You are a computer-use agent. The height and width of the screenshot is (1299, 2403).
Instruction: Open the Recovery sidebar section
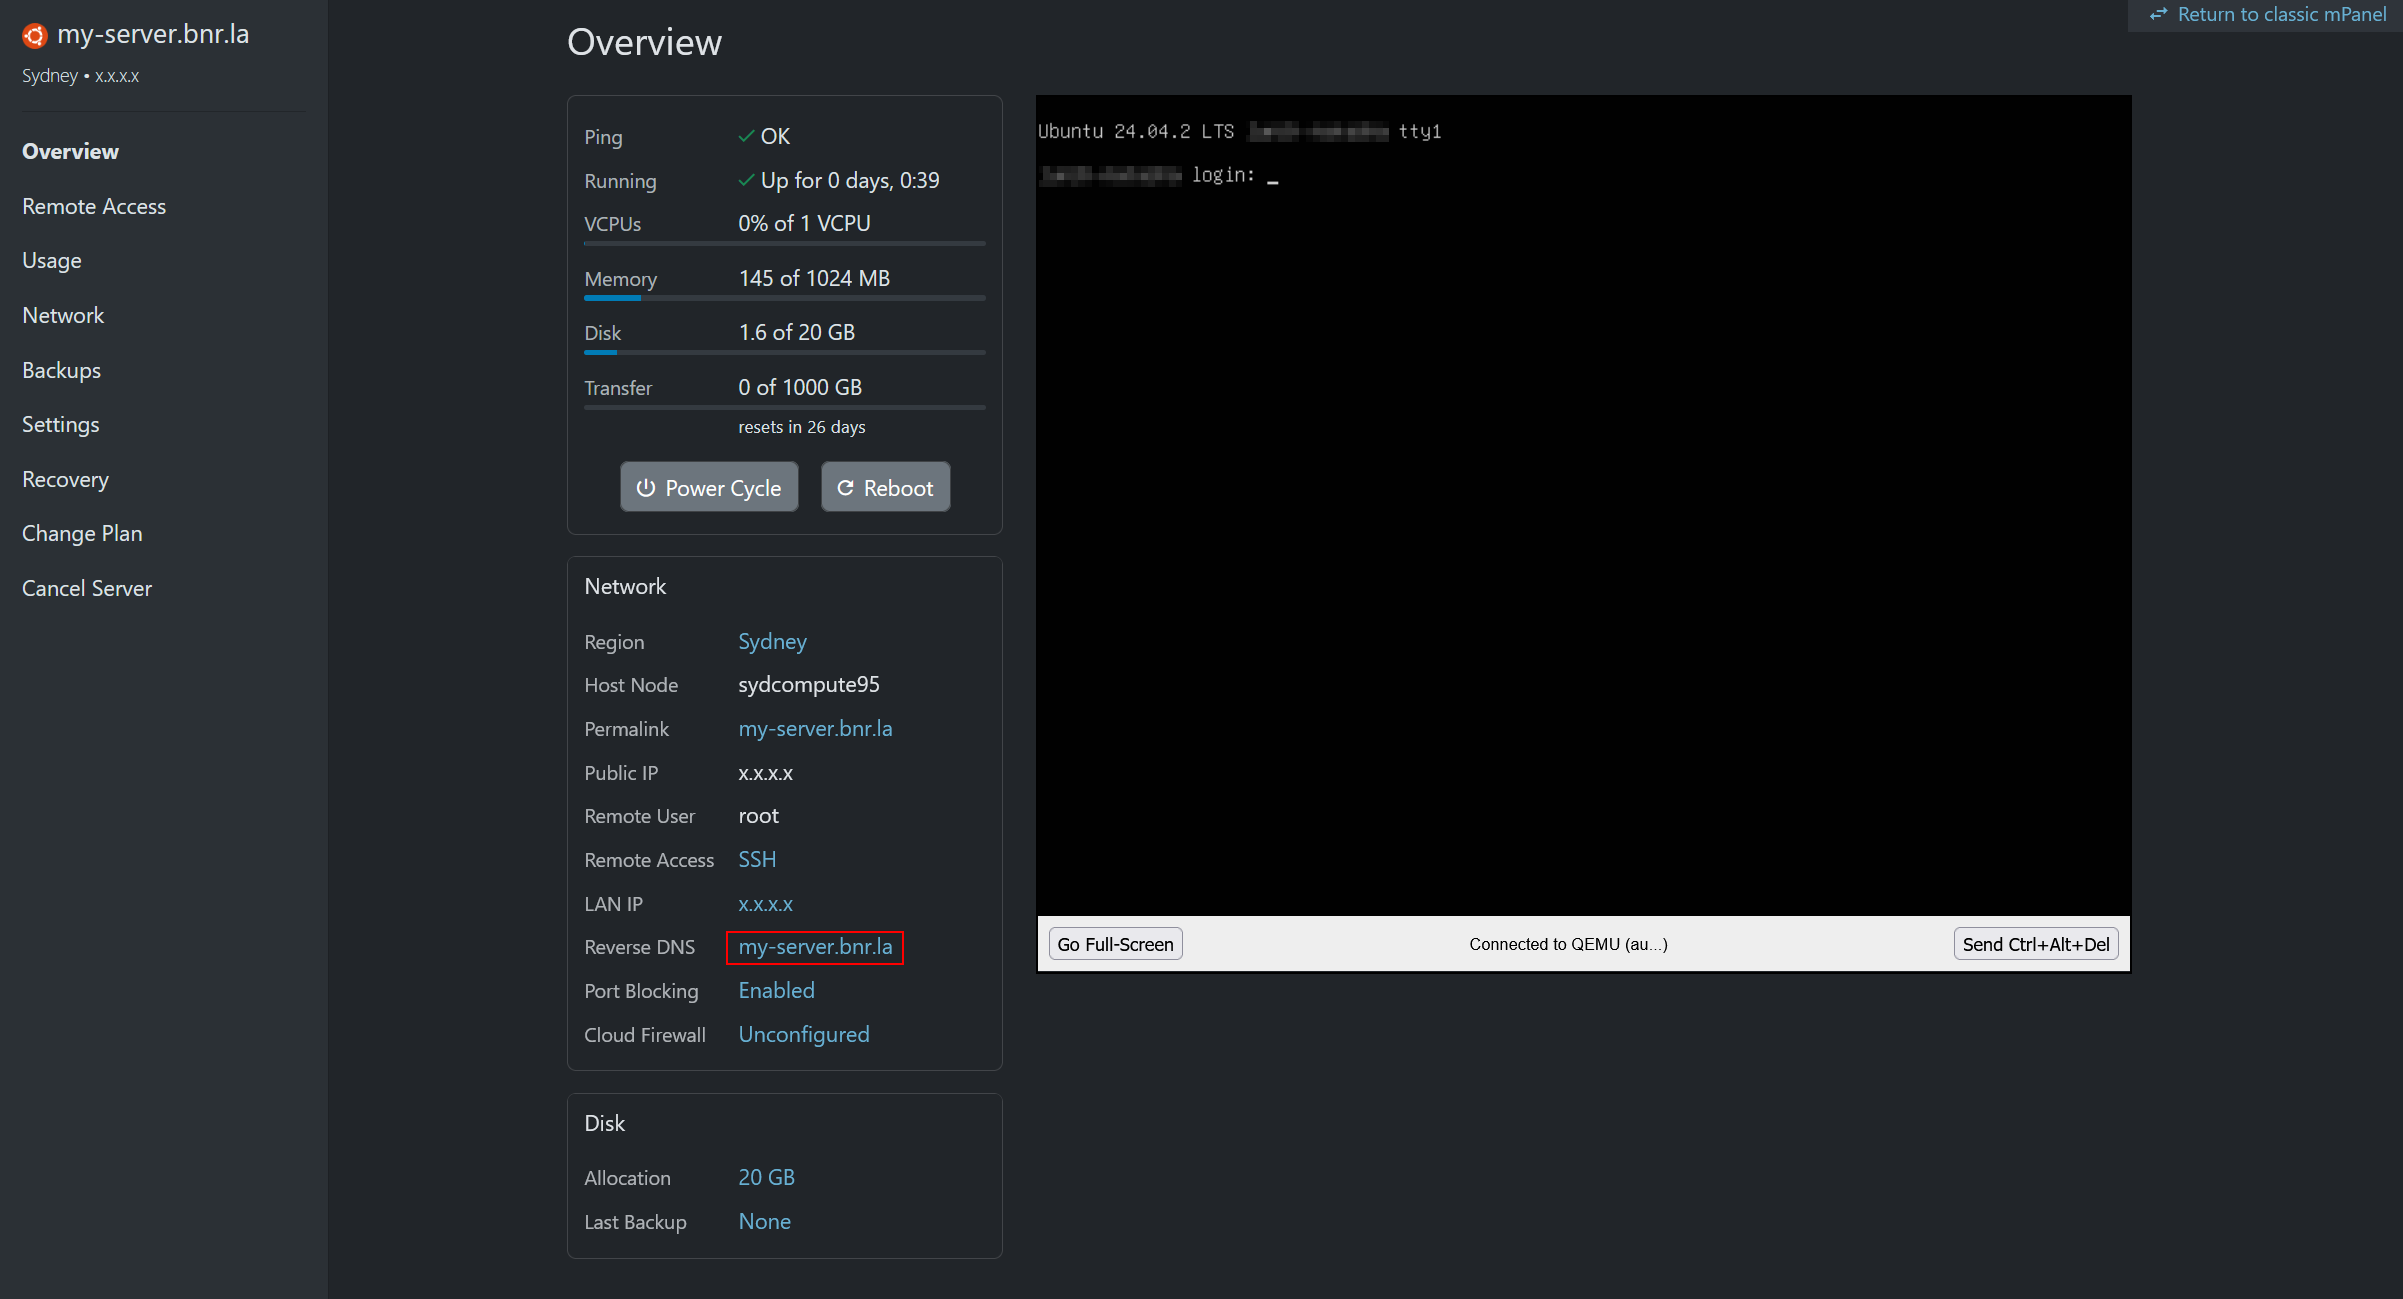65,479
